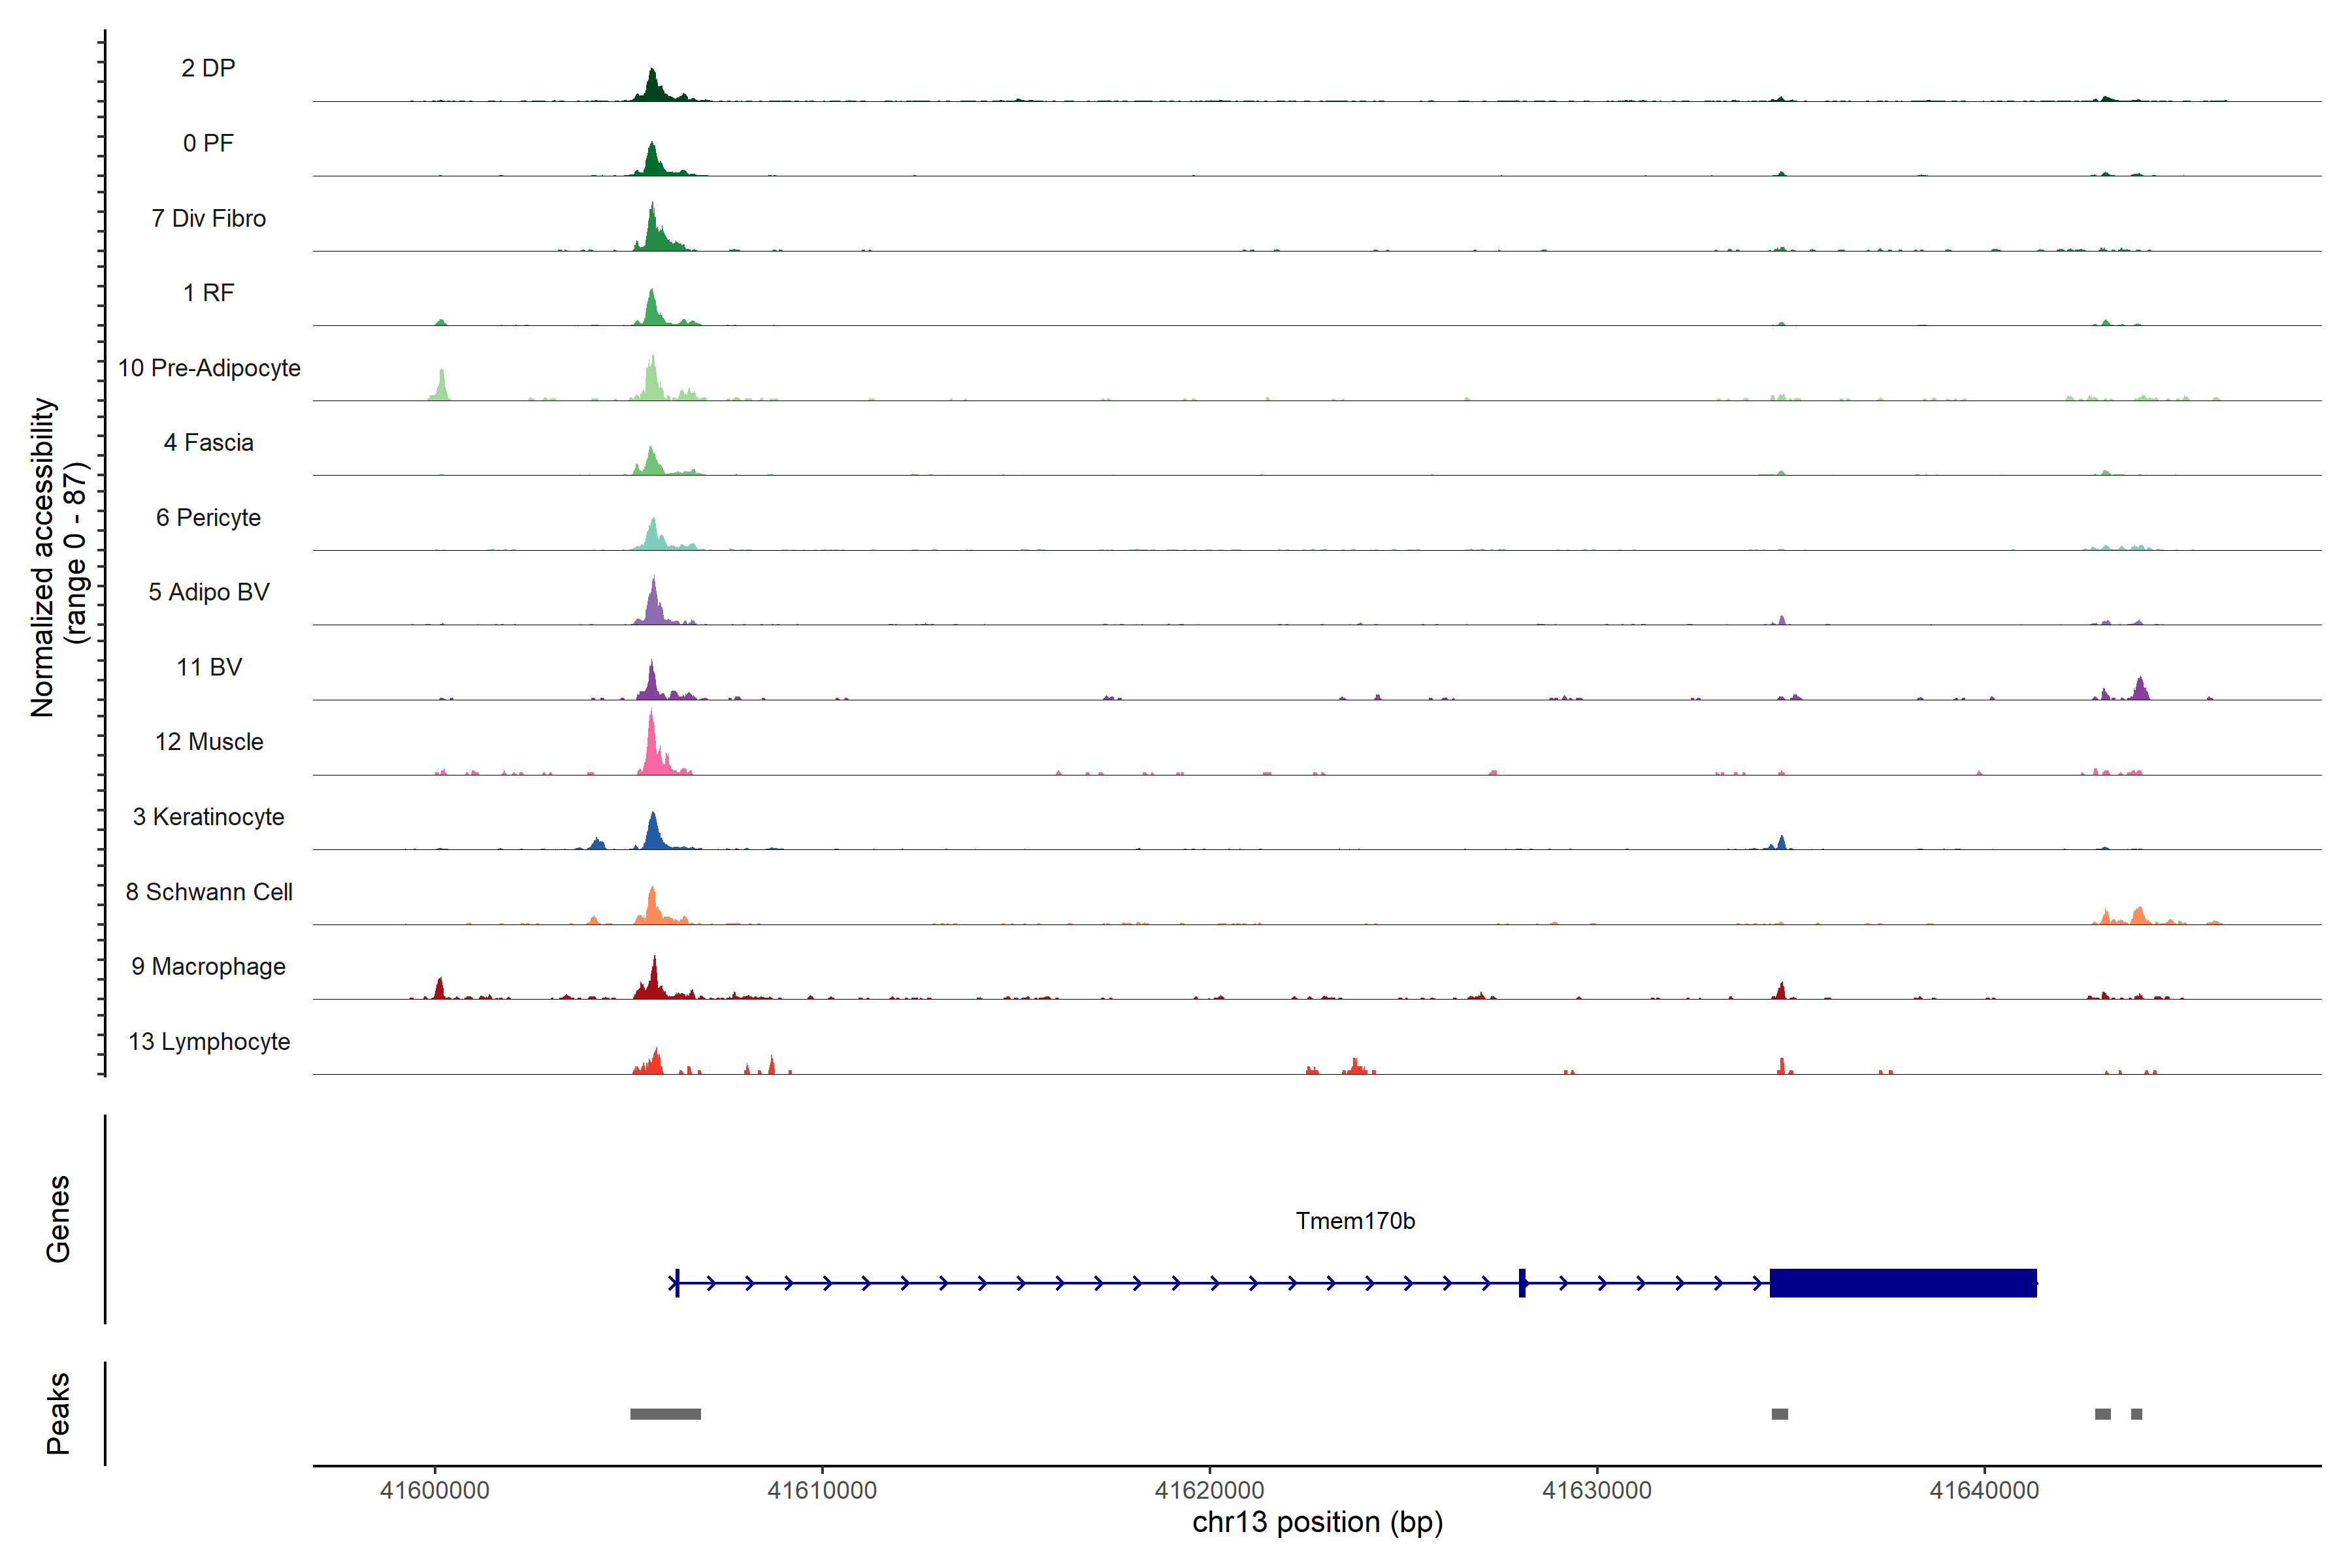This screenshot has height=1568, width=2352.
Task: Click the widest gray peak bar
Action: 665,1414
